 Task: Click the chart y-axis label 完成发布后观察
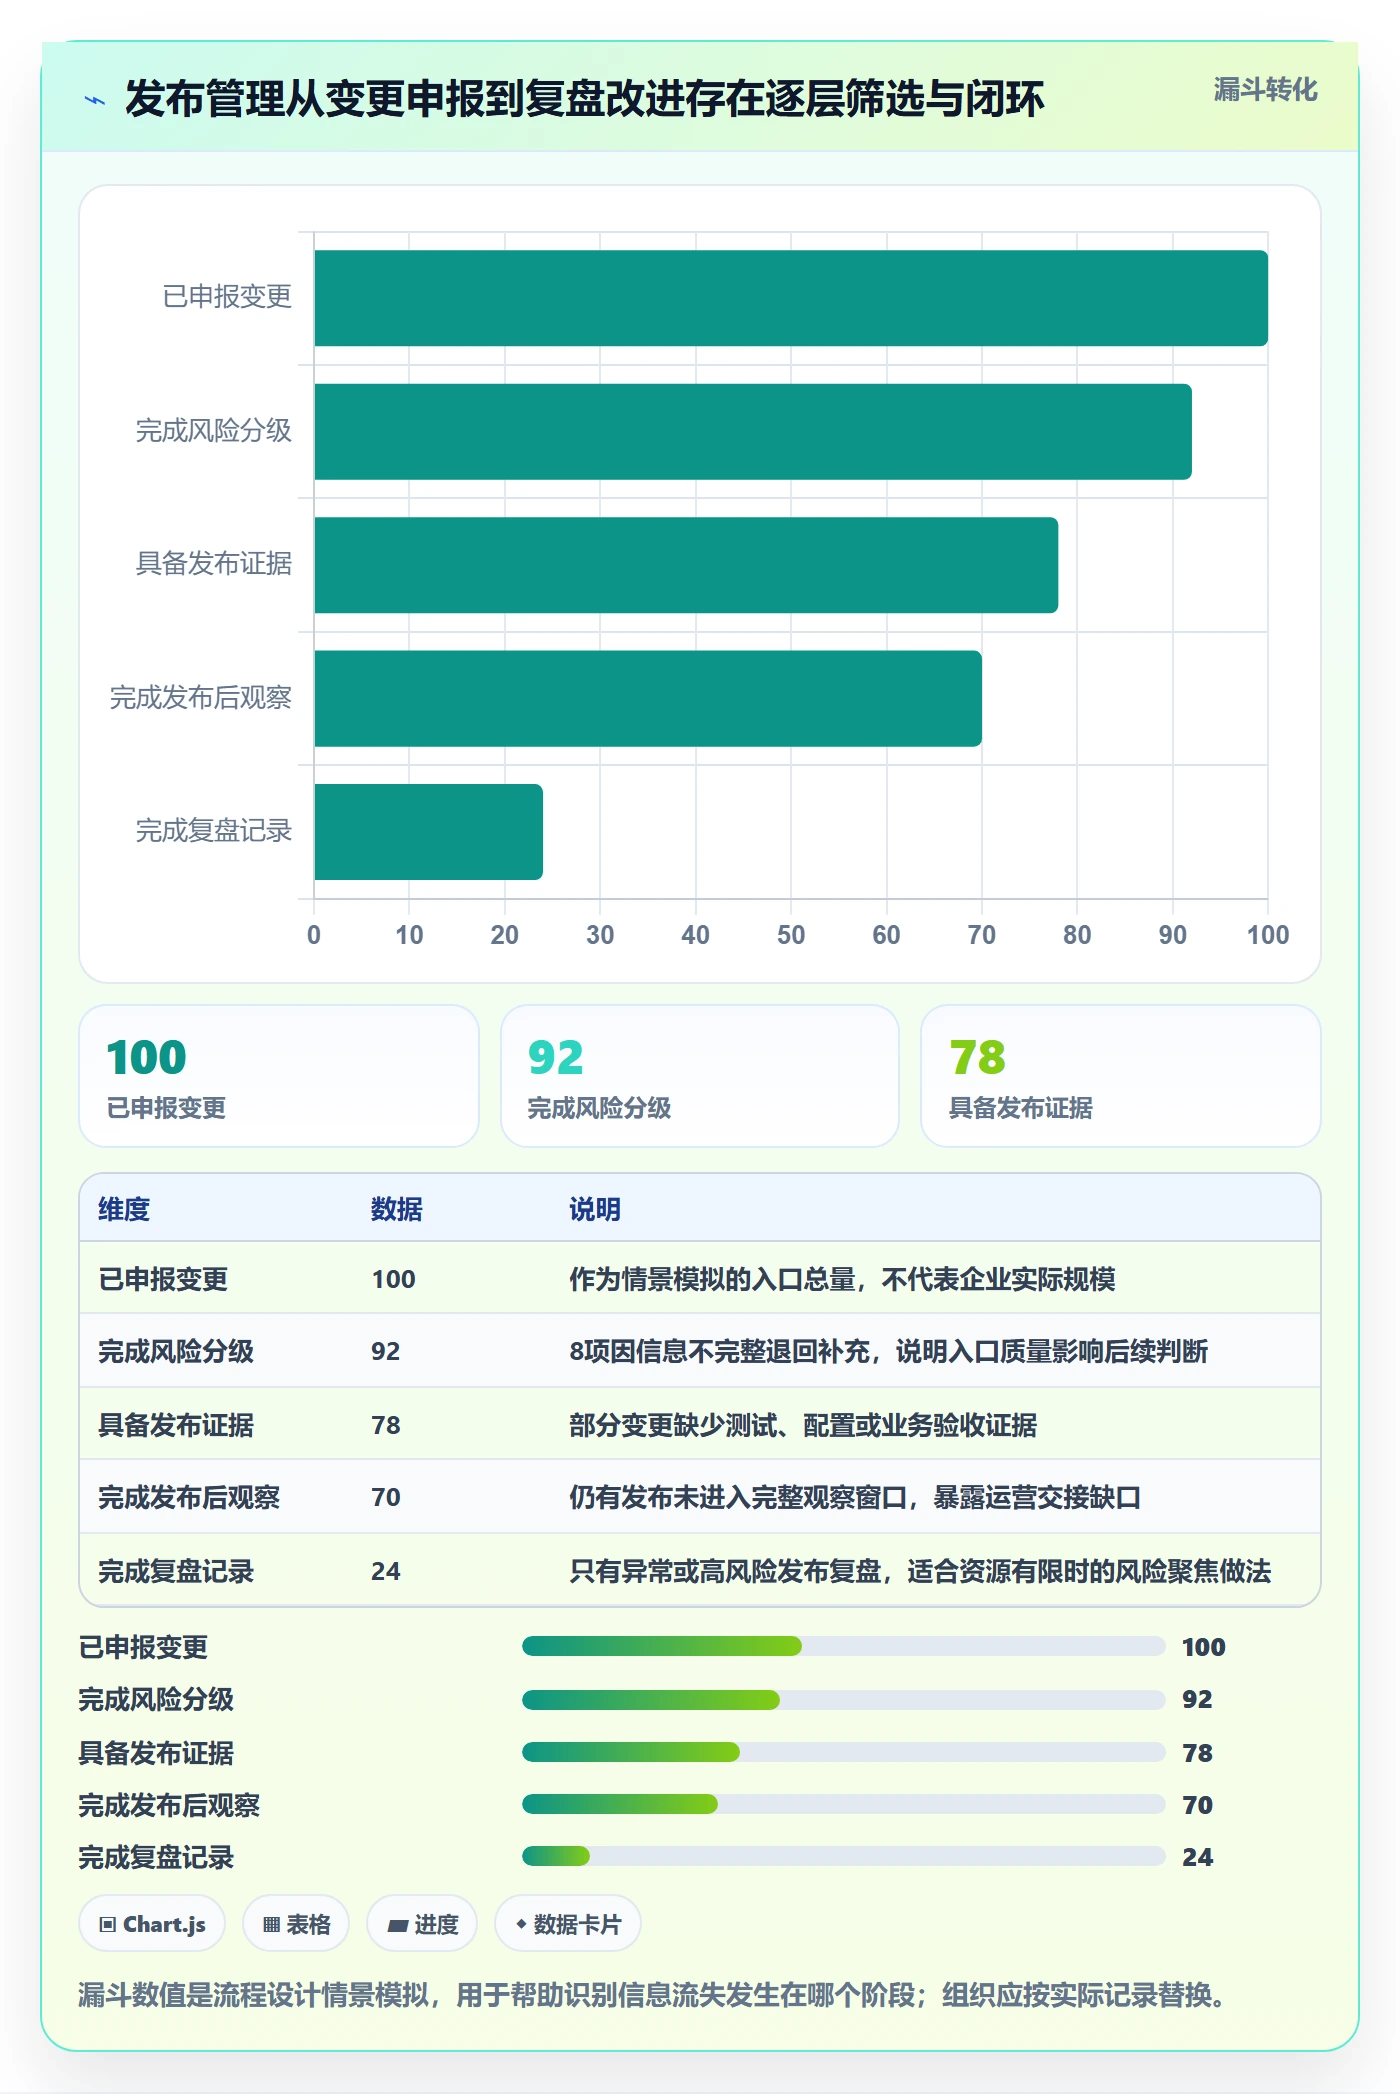click(x=201, y=698)
